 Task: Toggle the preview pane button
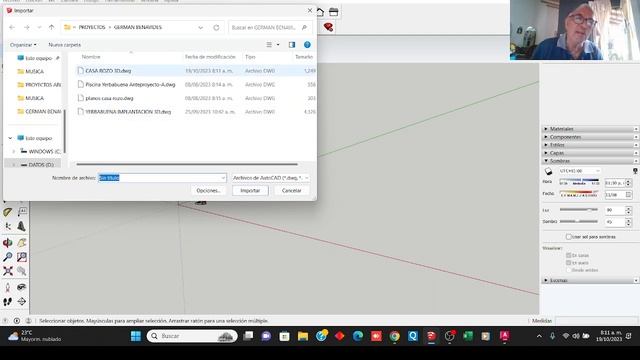click(x=292, y=44)
